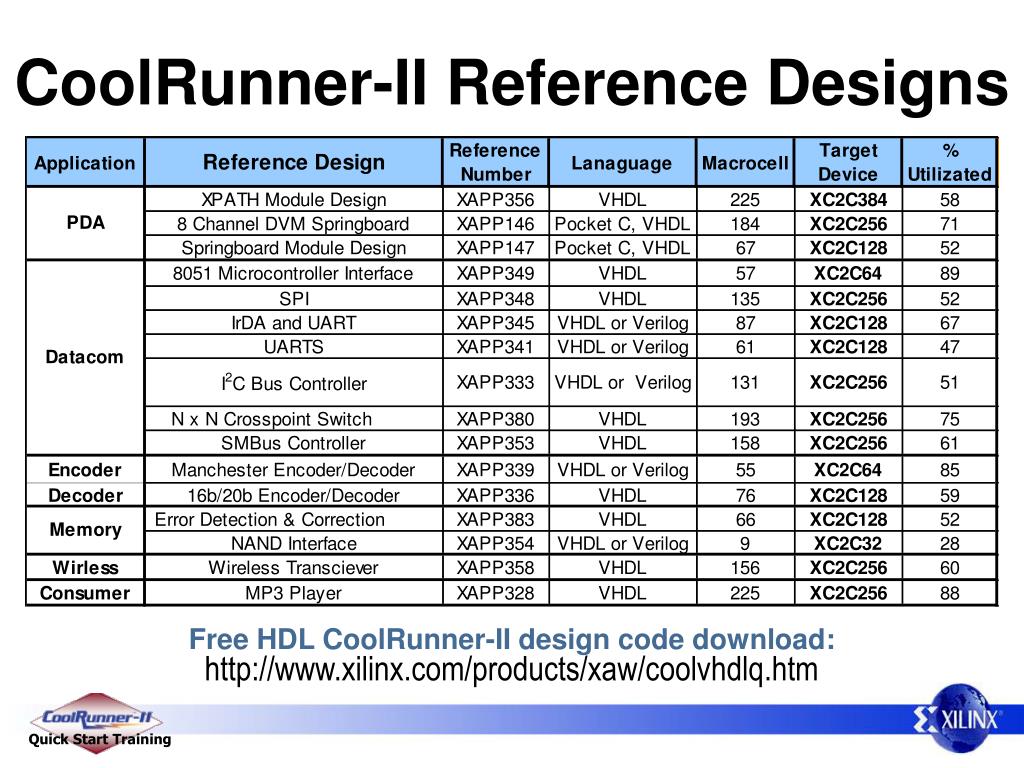Click the UARTS reference design cell
The image size is (1024, 768).
click(294, 347)
